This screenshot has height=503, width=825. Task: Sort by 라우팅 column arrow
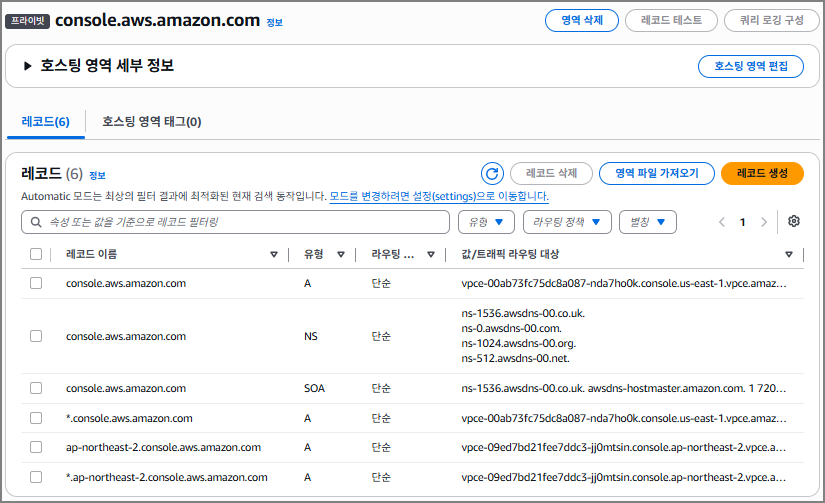[x=431, y=255]
